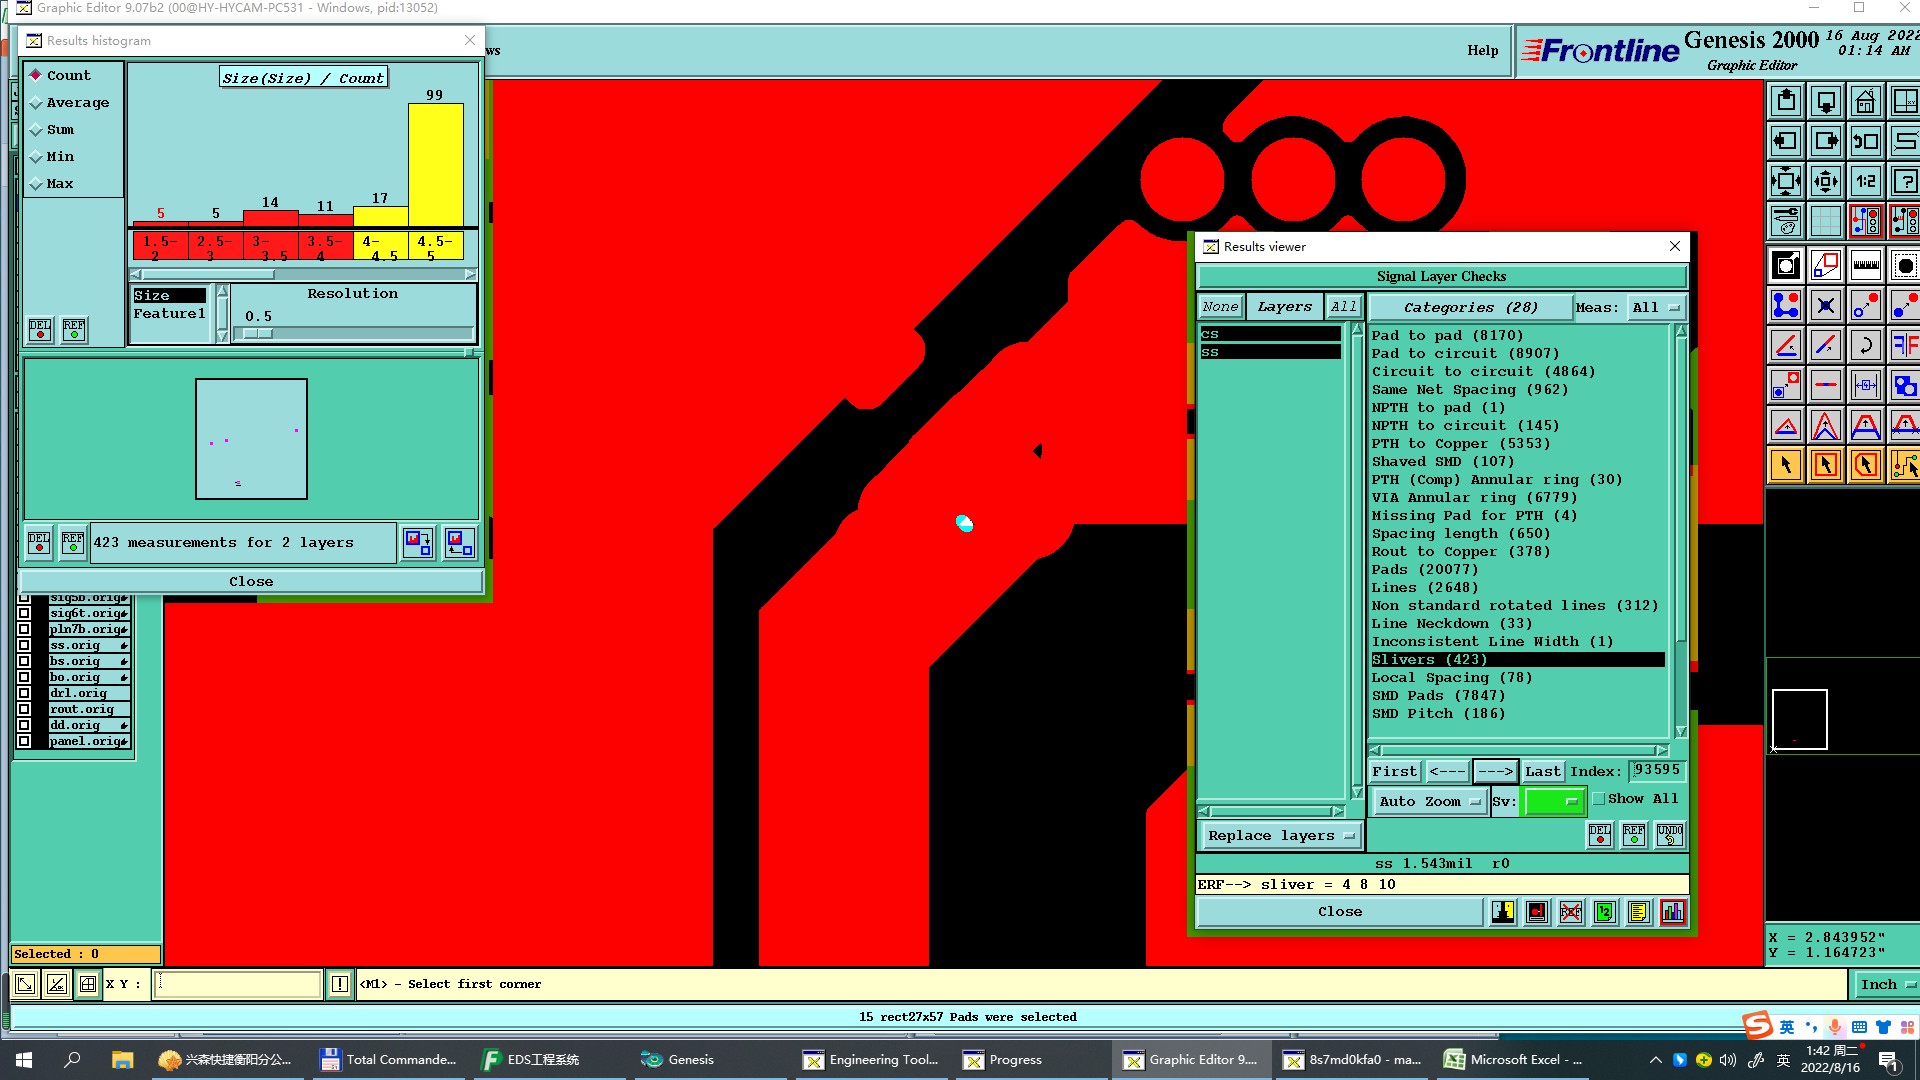Viewport: 1920px width, 1080px height.
Task: Select the Average radio option
Action: tap(36, 103)
